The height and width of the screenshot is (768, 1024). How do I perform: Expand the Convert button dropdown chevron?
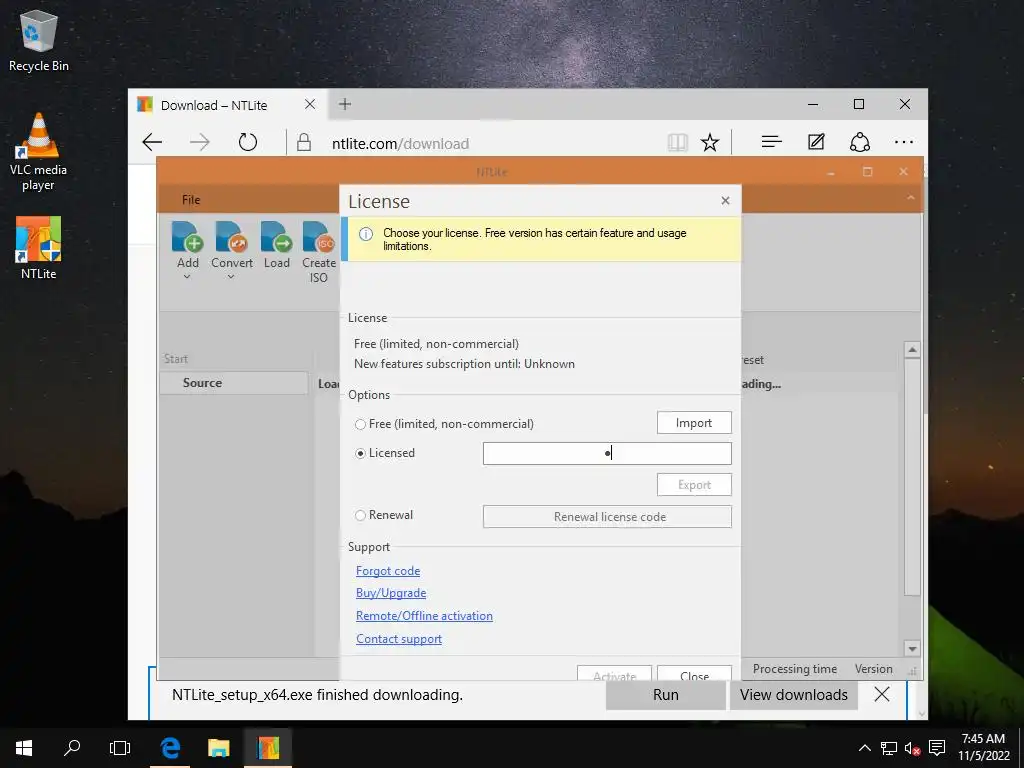[231, 277]
